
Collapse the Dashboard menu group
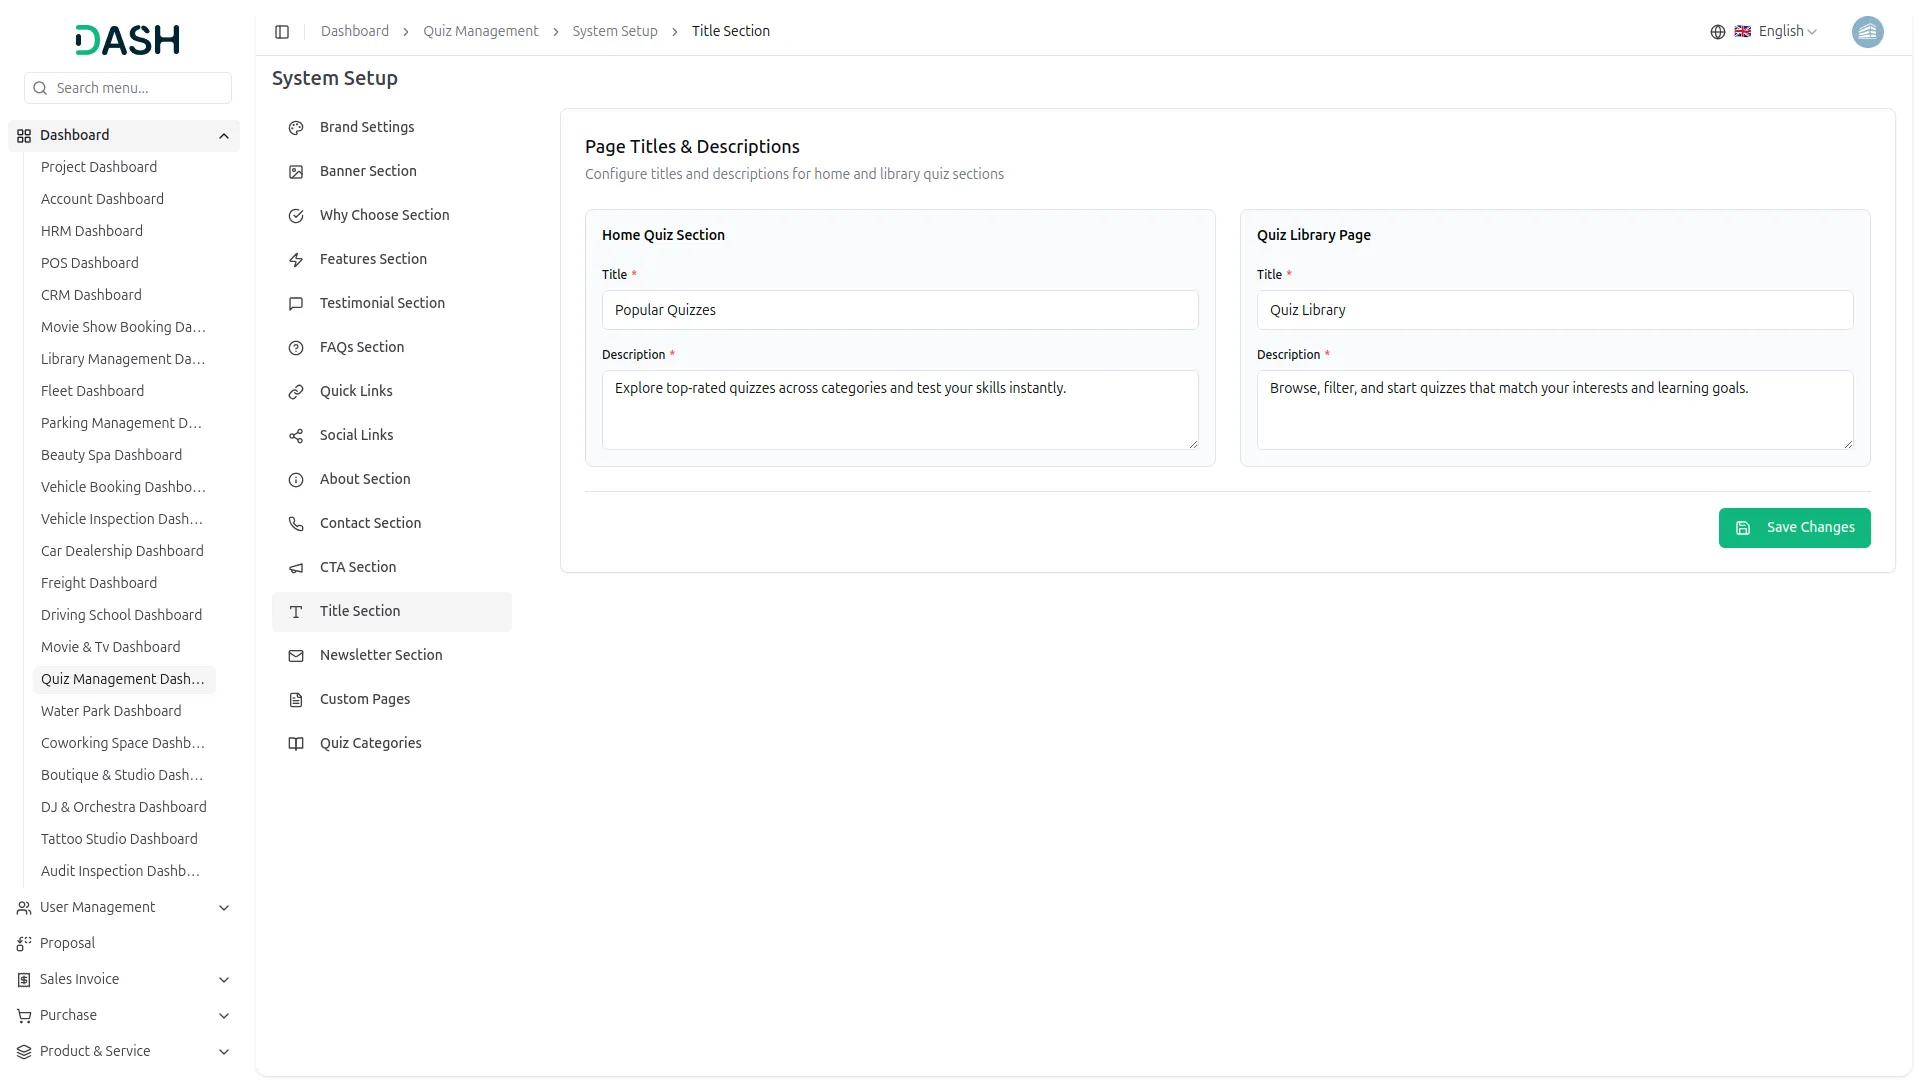[224, 136]
